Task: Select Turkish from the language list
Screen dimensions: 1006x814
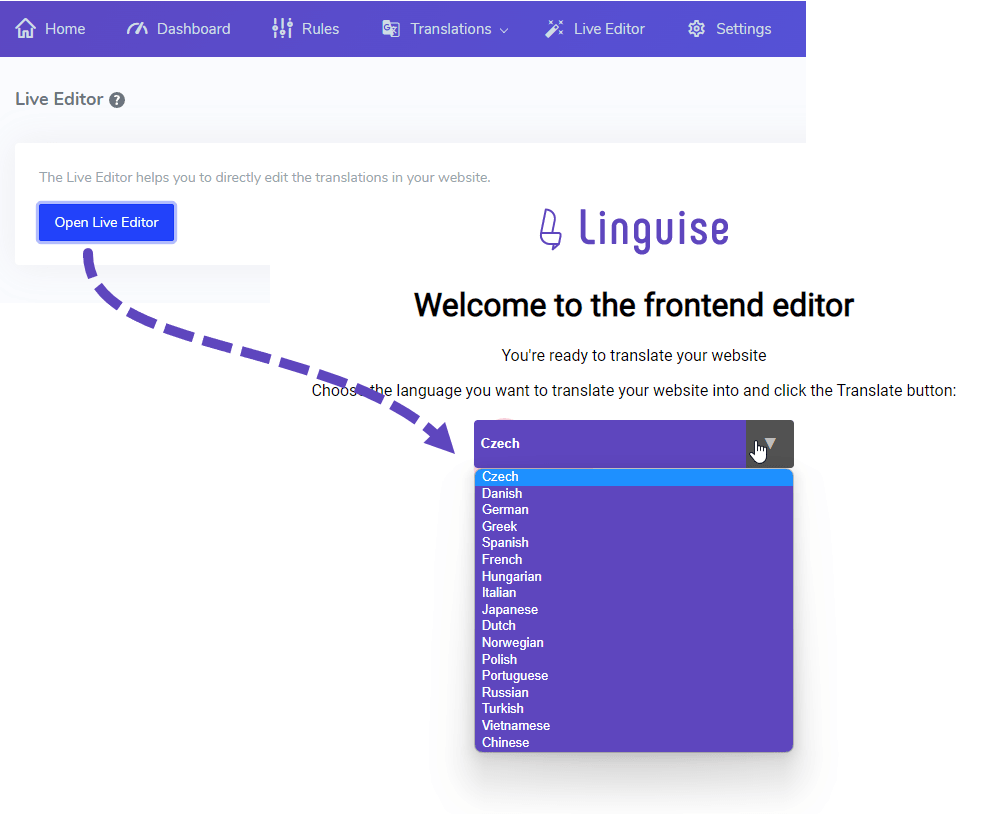Action: [634, 709]
